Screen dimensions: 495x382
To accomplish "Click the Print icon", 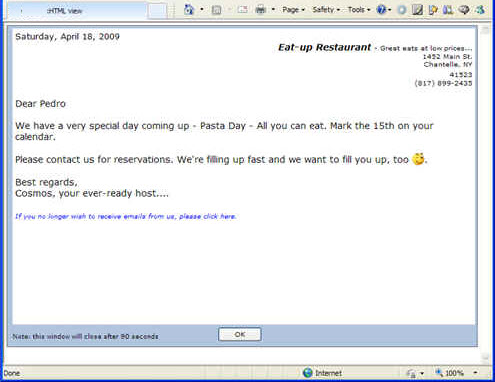I will click(261, 10).
